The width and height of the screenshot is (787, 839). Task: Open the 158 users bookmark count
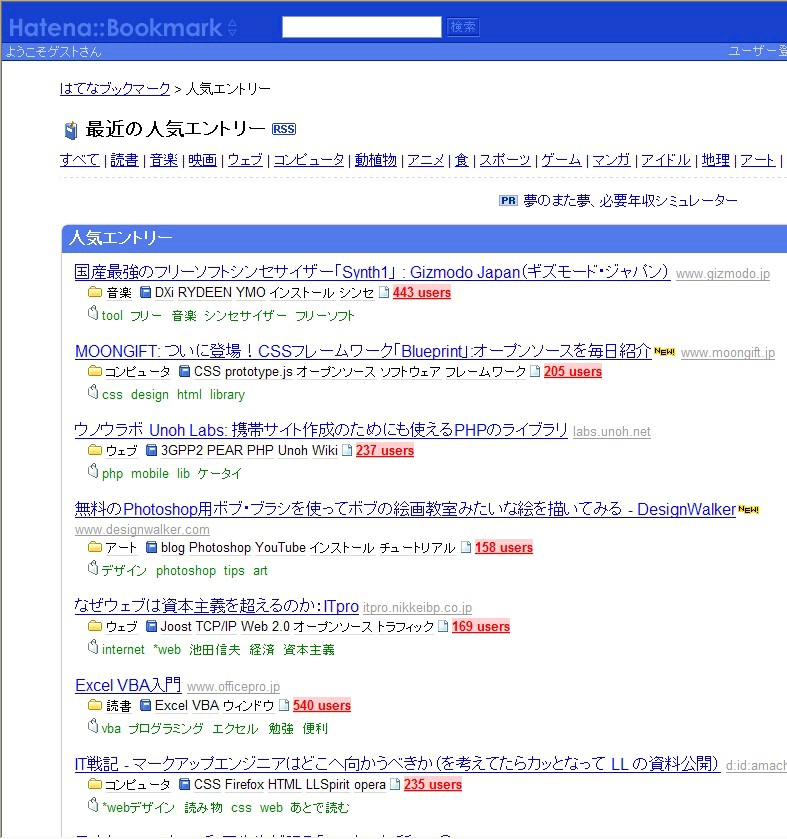[503, 547]
